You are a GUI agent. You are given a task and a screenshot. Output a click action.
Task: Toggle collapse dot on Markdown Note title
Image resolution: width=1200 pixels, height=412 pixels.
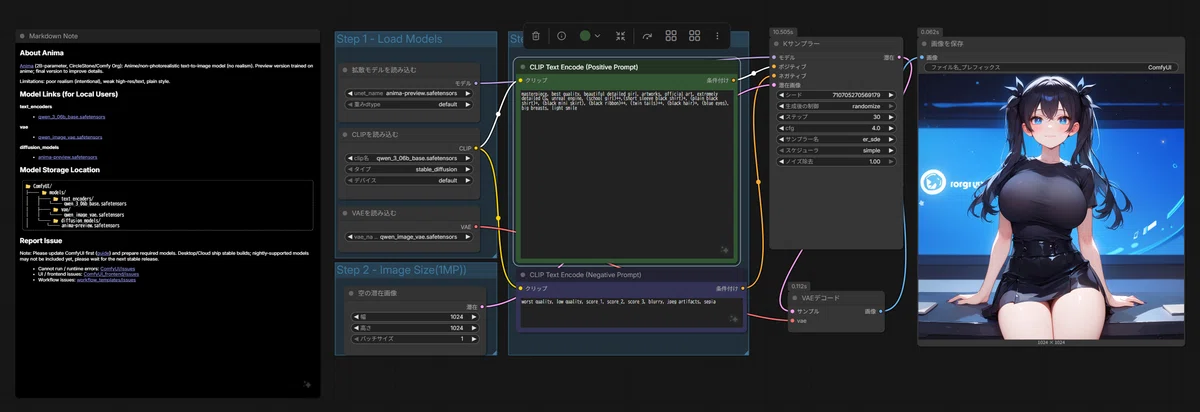tap(24, 36)
